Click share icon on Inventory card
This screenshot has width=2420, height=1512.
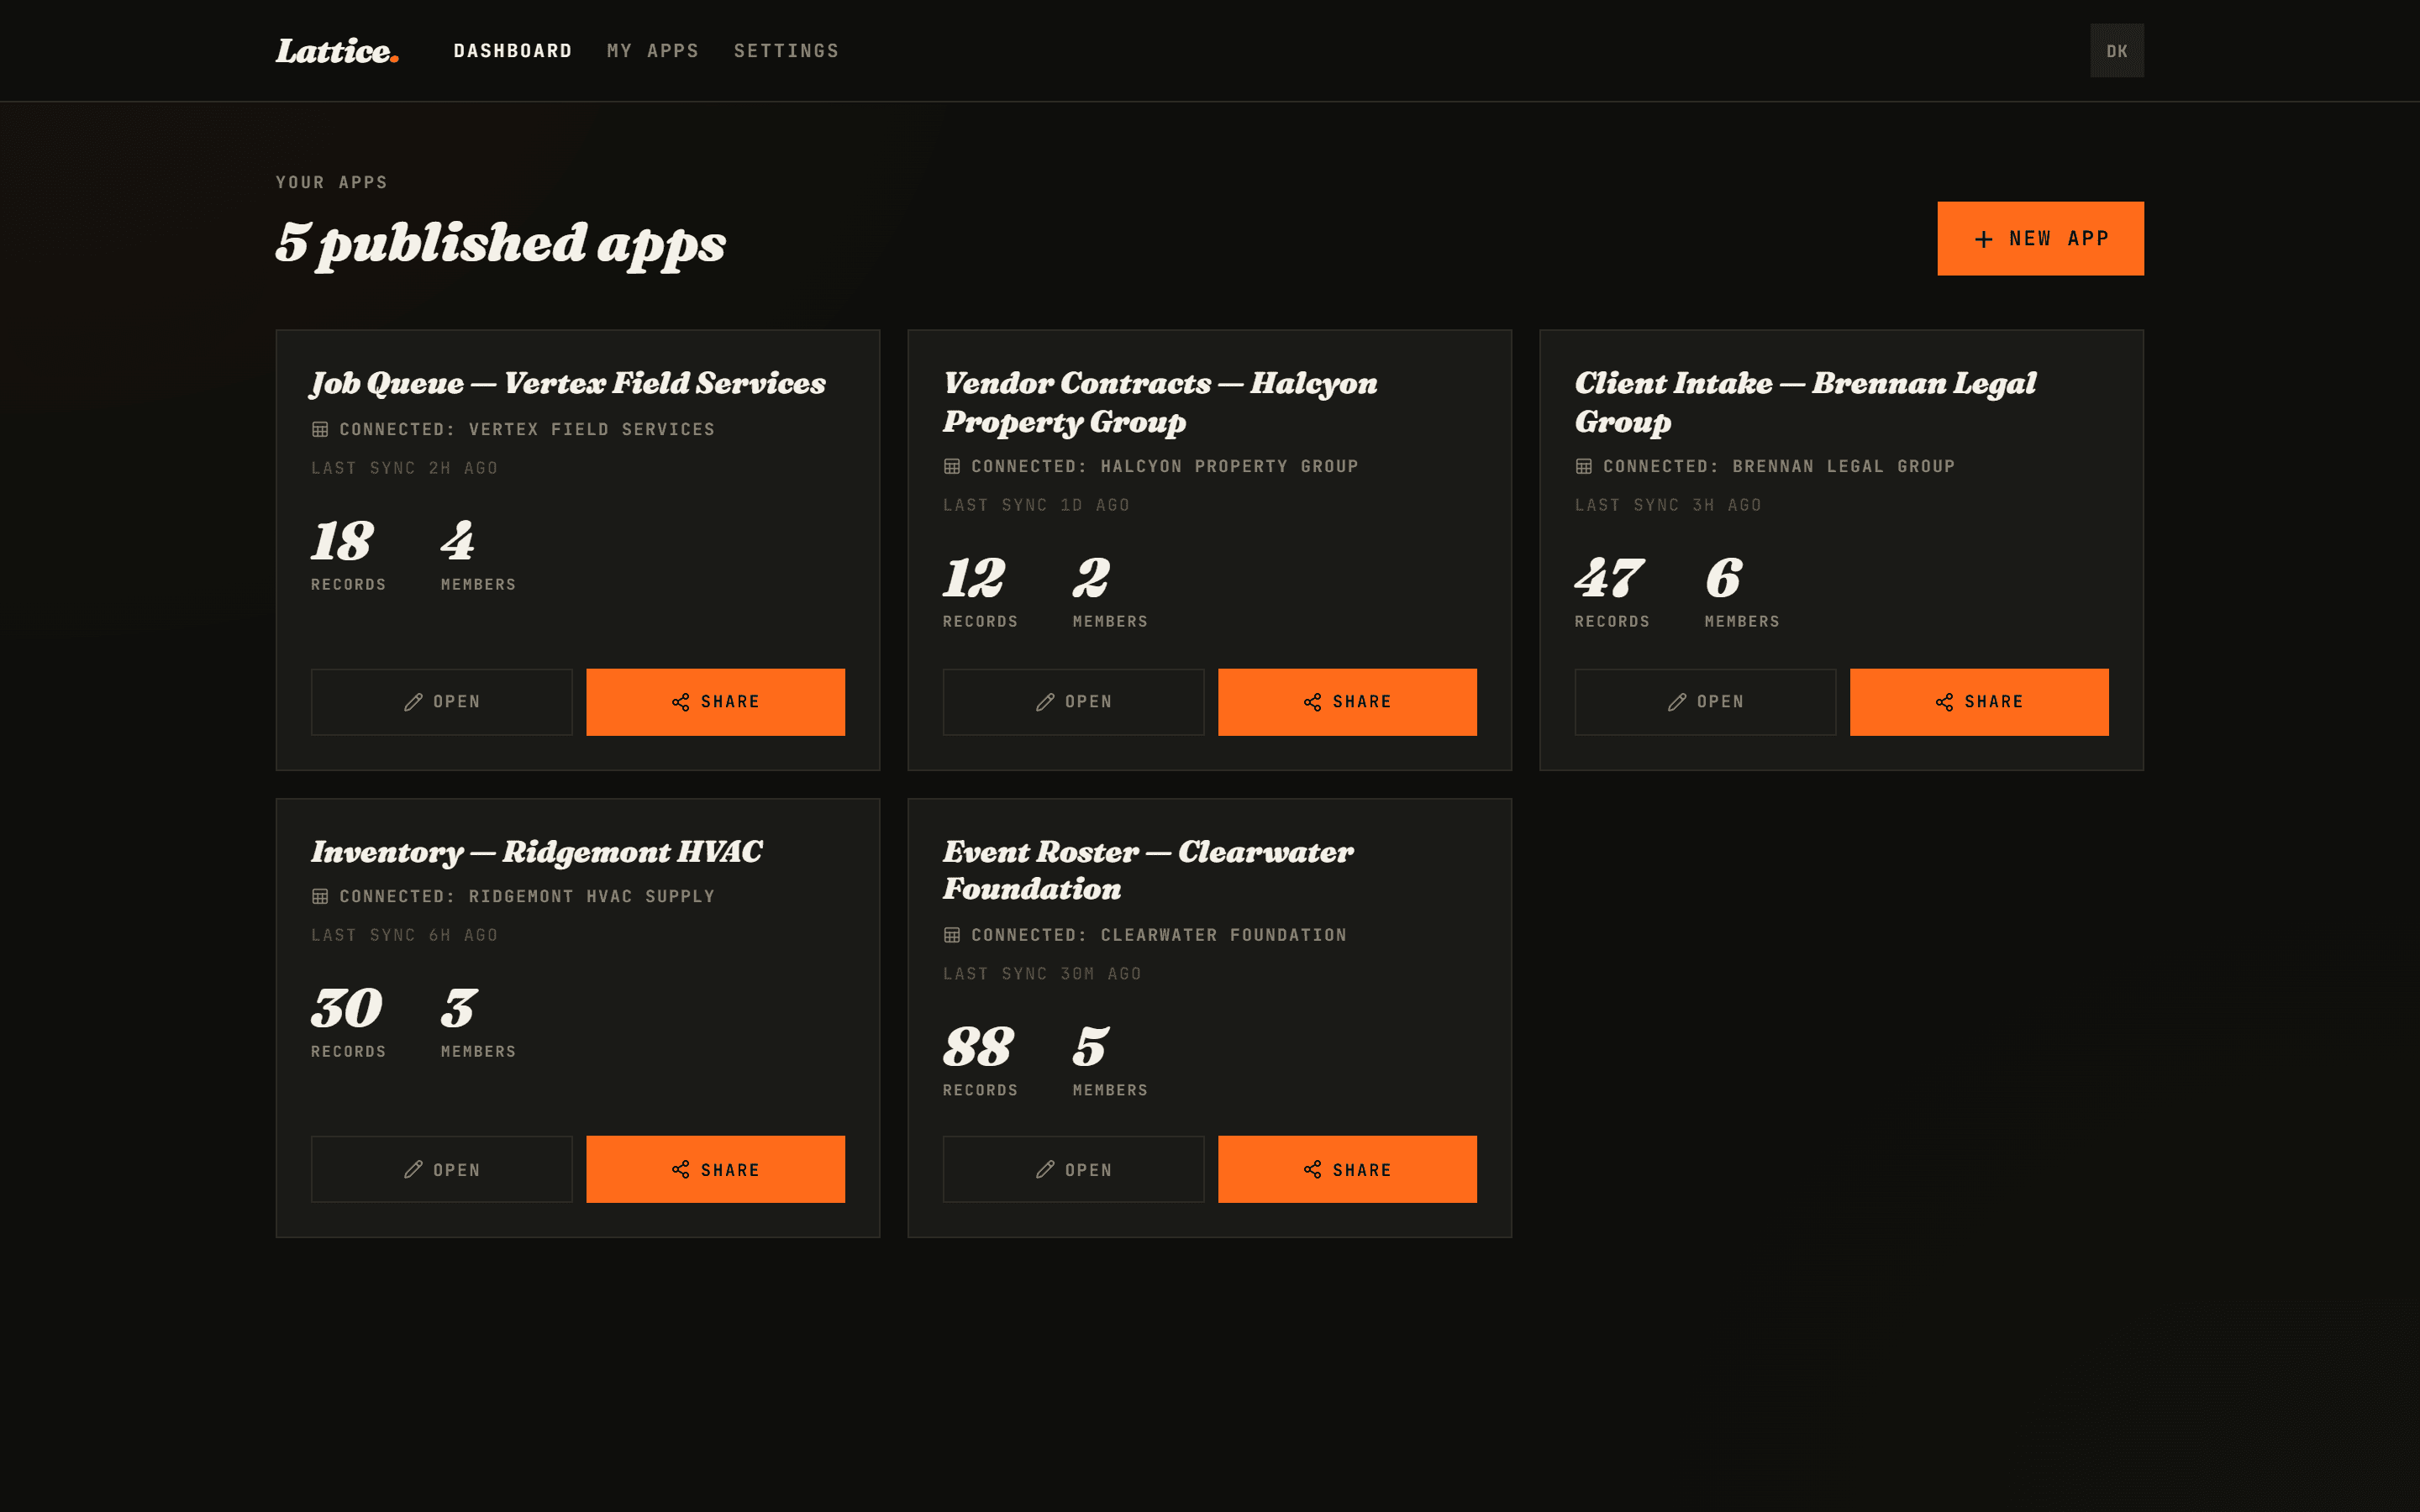[x=681, y=1169]
